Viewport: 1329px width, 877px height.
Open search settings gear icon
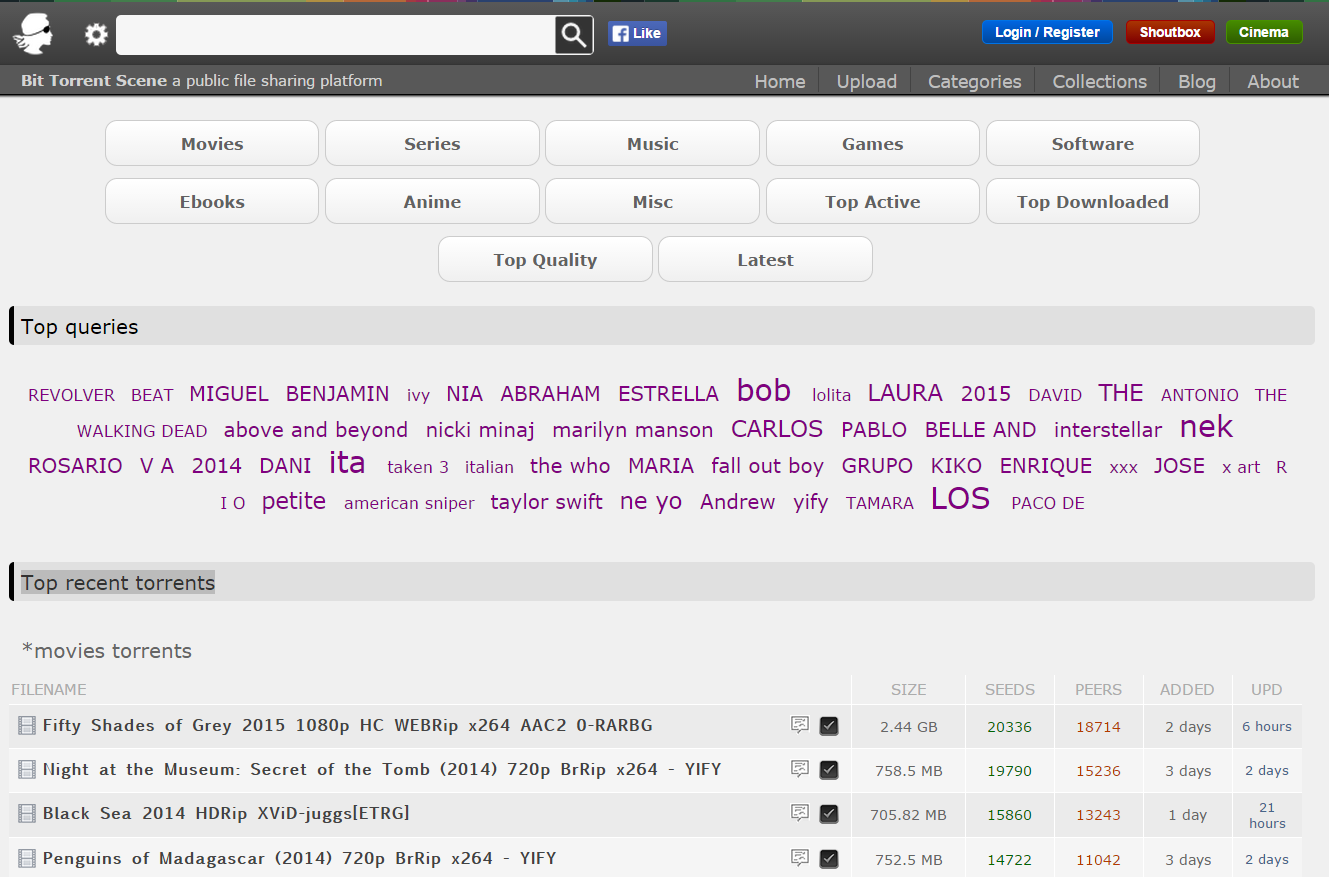pos(96,35)
